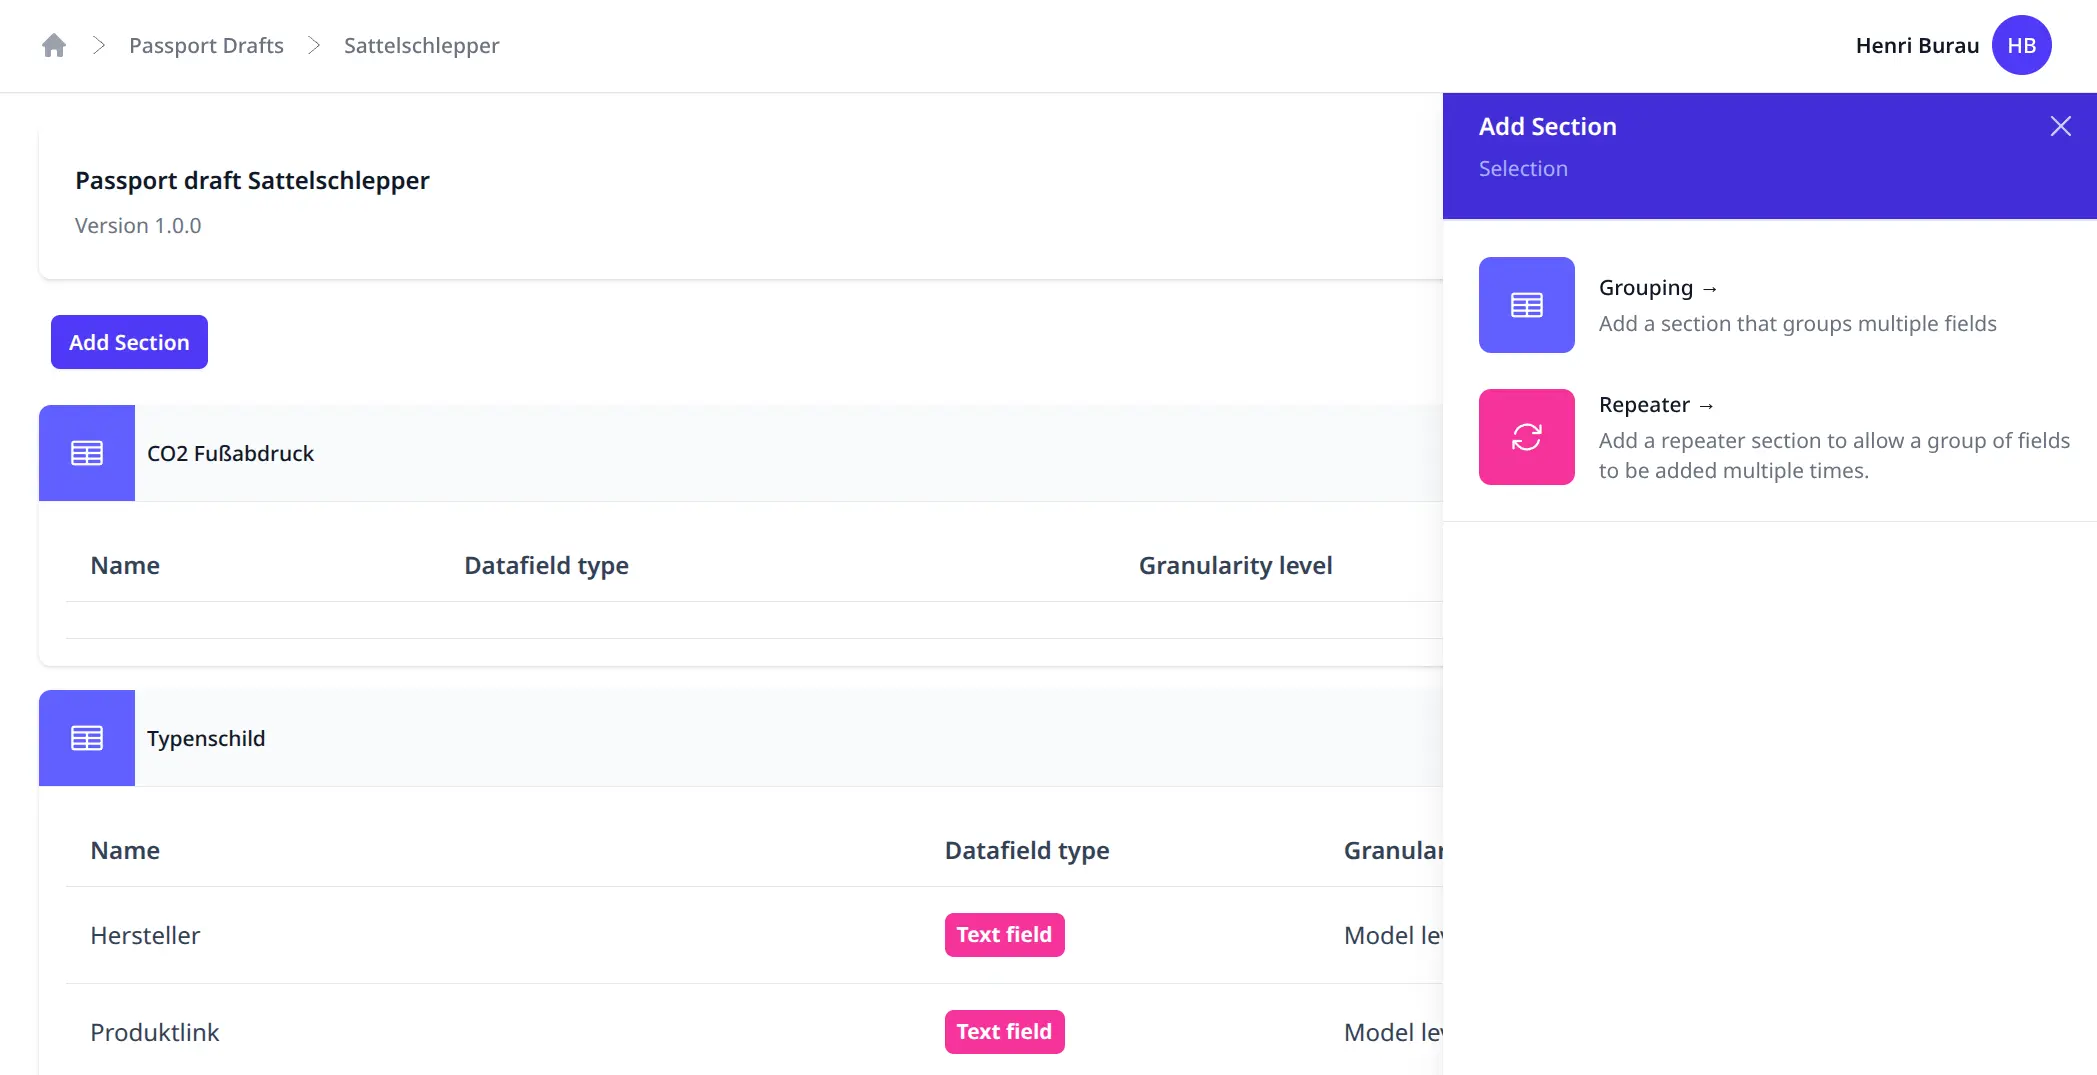Click the home icon in the breadcrumb
Image resolution: width=2097 pixels, height=1075 pixels.
(x=53, y=45)
